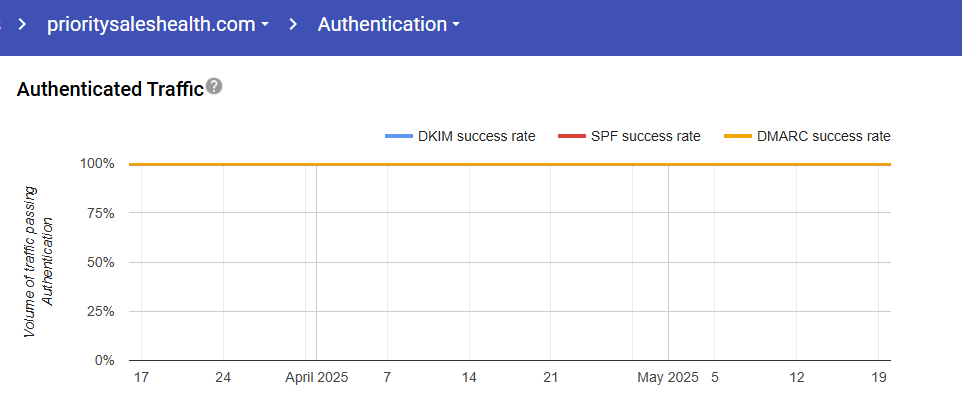
Task: Click the help icon beside Authenticated Traffic
Action: point(214,88)
